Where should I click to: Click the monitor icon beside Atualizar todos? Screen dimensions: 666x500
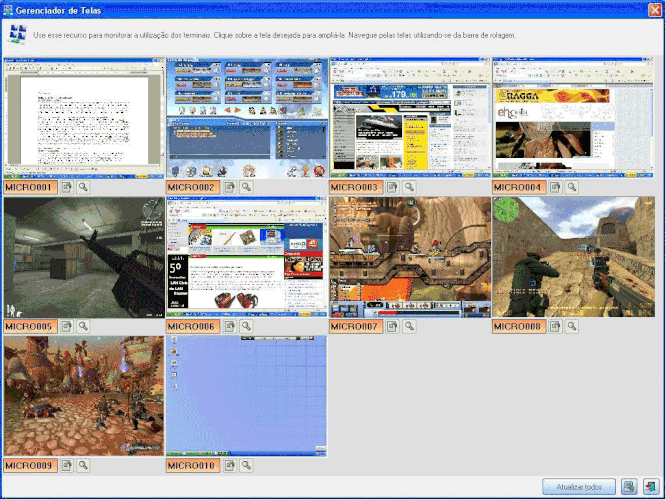pyautogui.click(x=629, y=487)
